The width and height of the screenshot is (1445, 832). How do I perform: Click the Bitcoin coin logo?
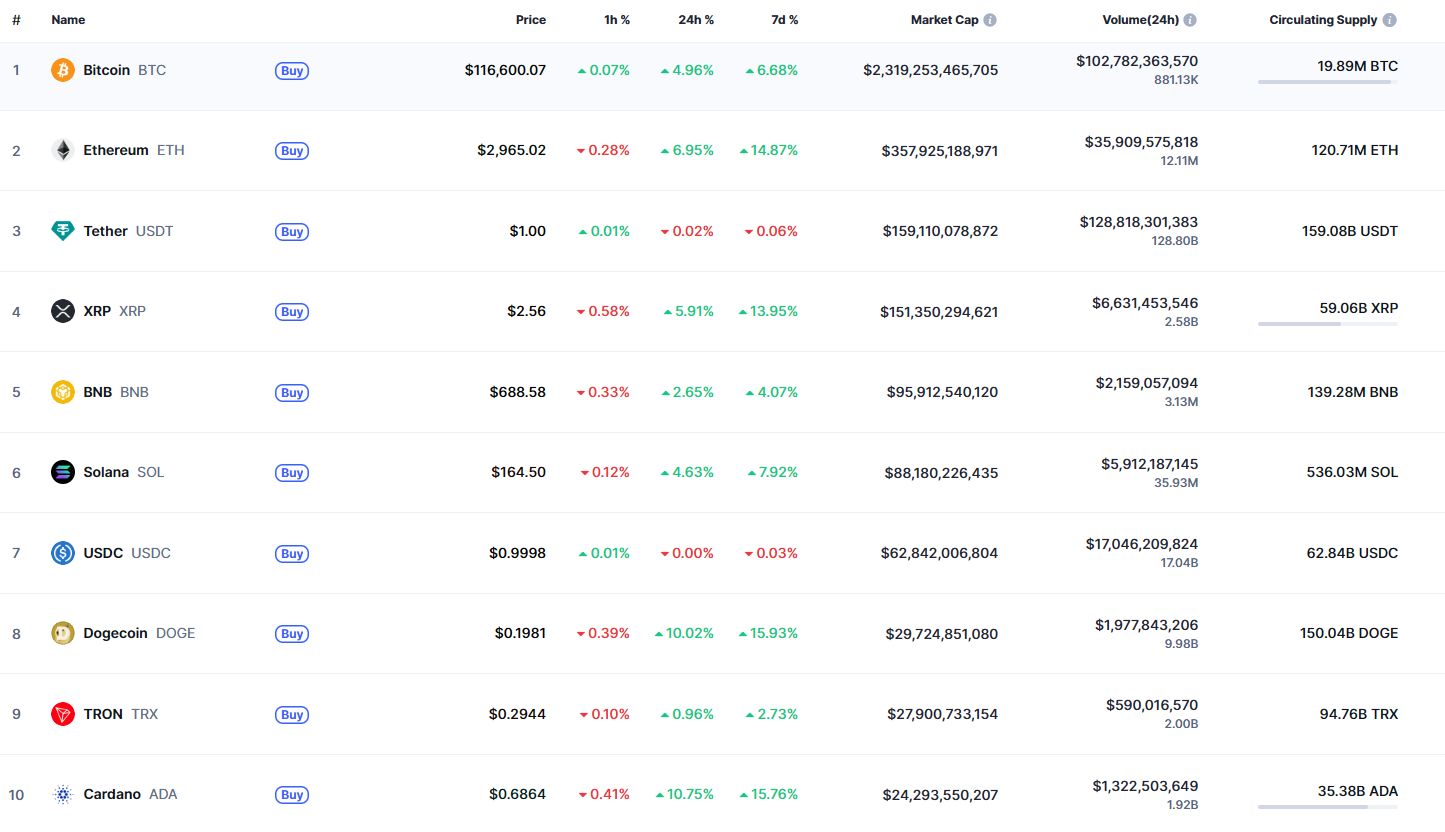point(63,70)
